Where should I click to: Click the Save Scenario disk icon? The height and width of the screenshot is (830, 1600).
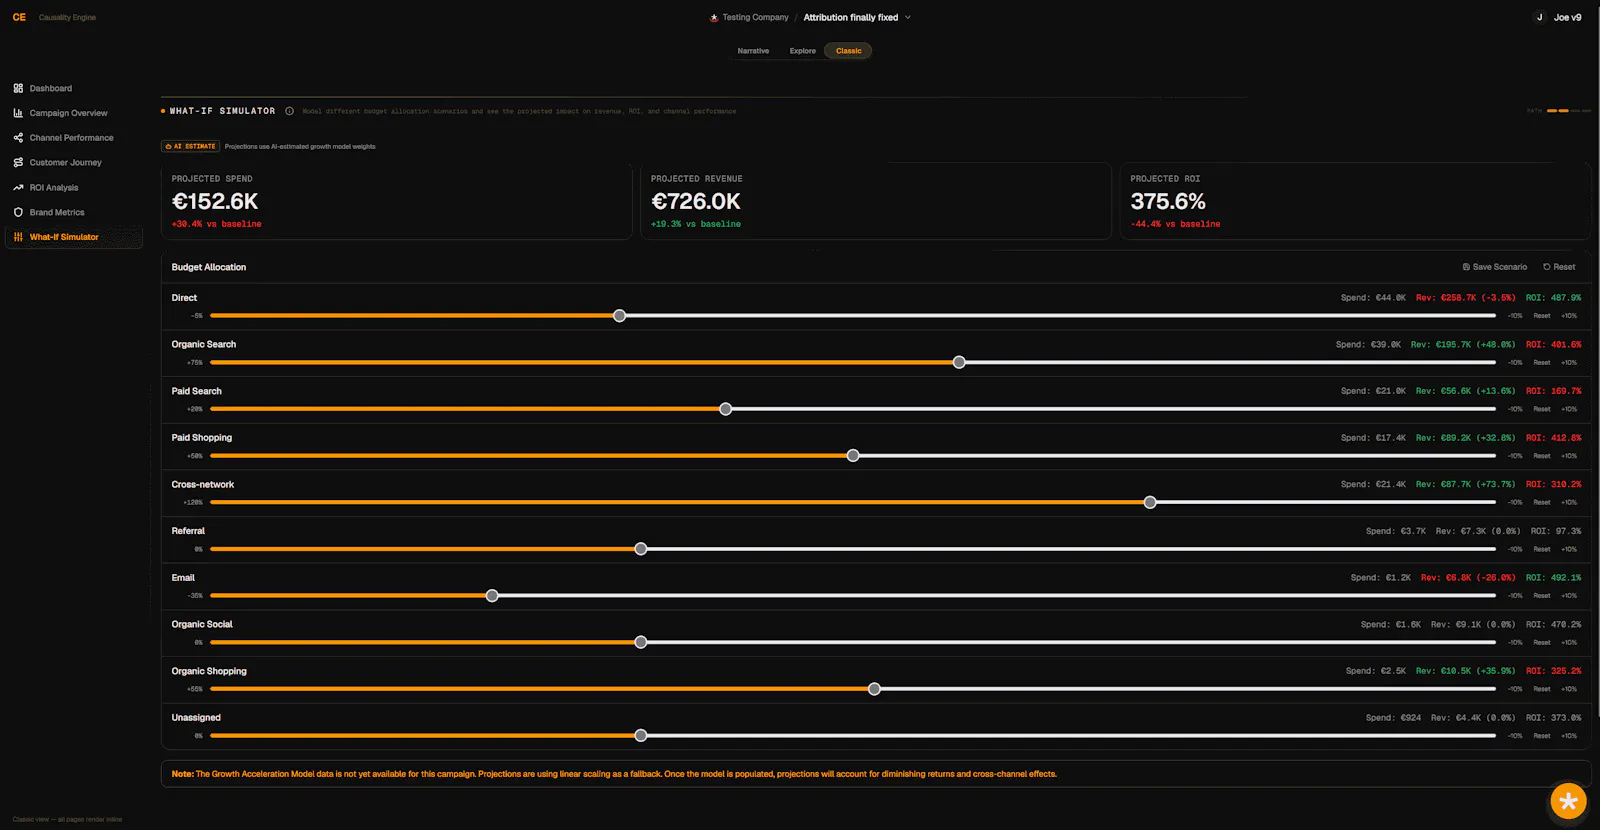click(x=1466, y=267)
